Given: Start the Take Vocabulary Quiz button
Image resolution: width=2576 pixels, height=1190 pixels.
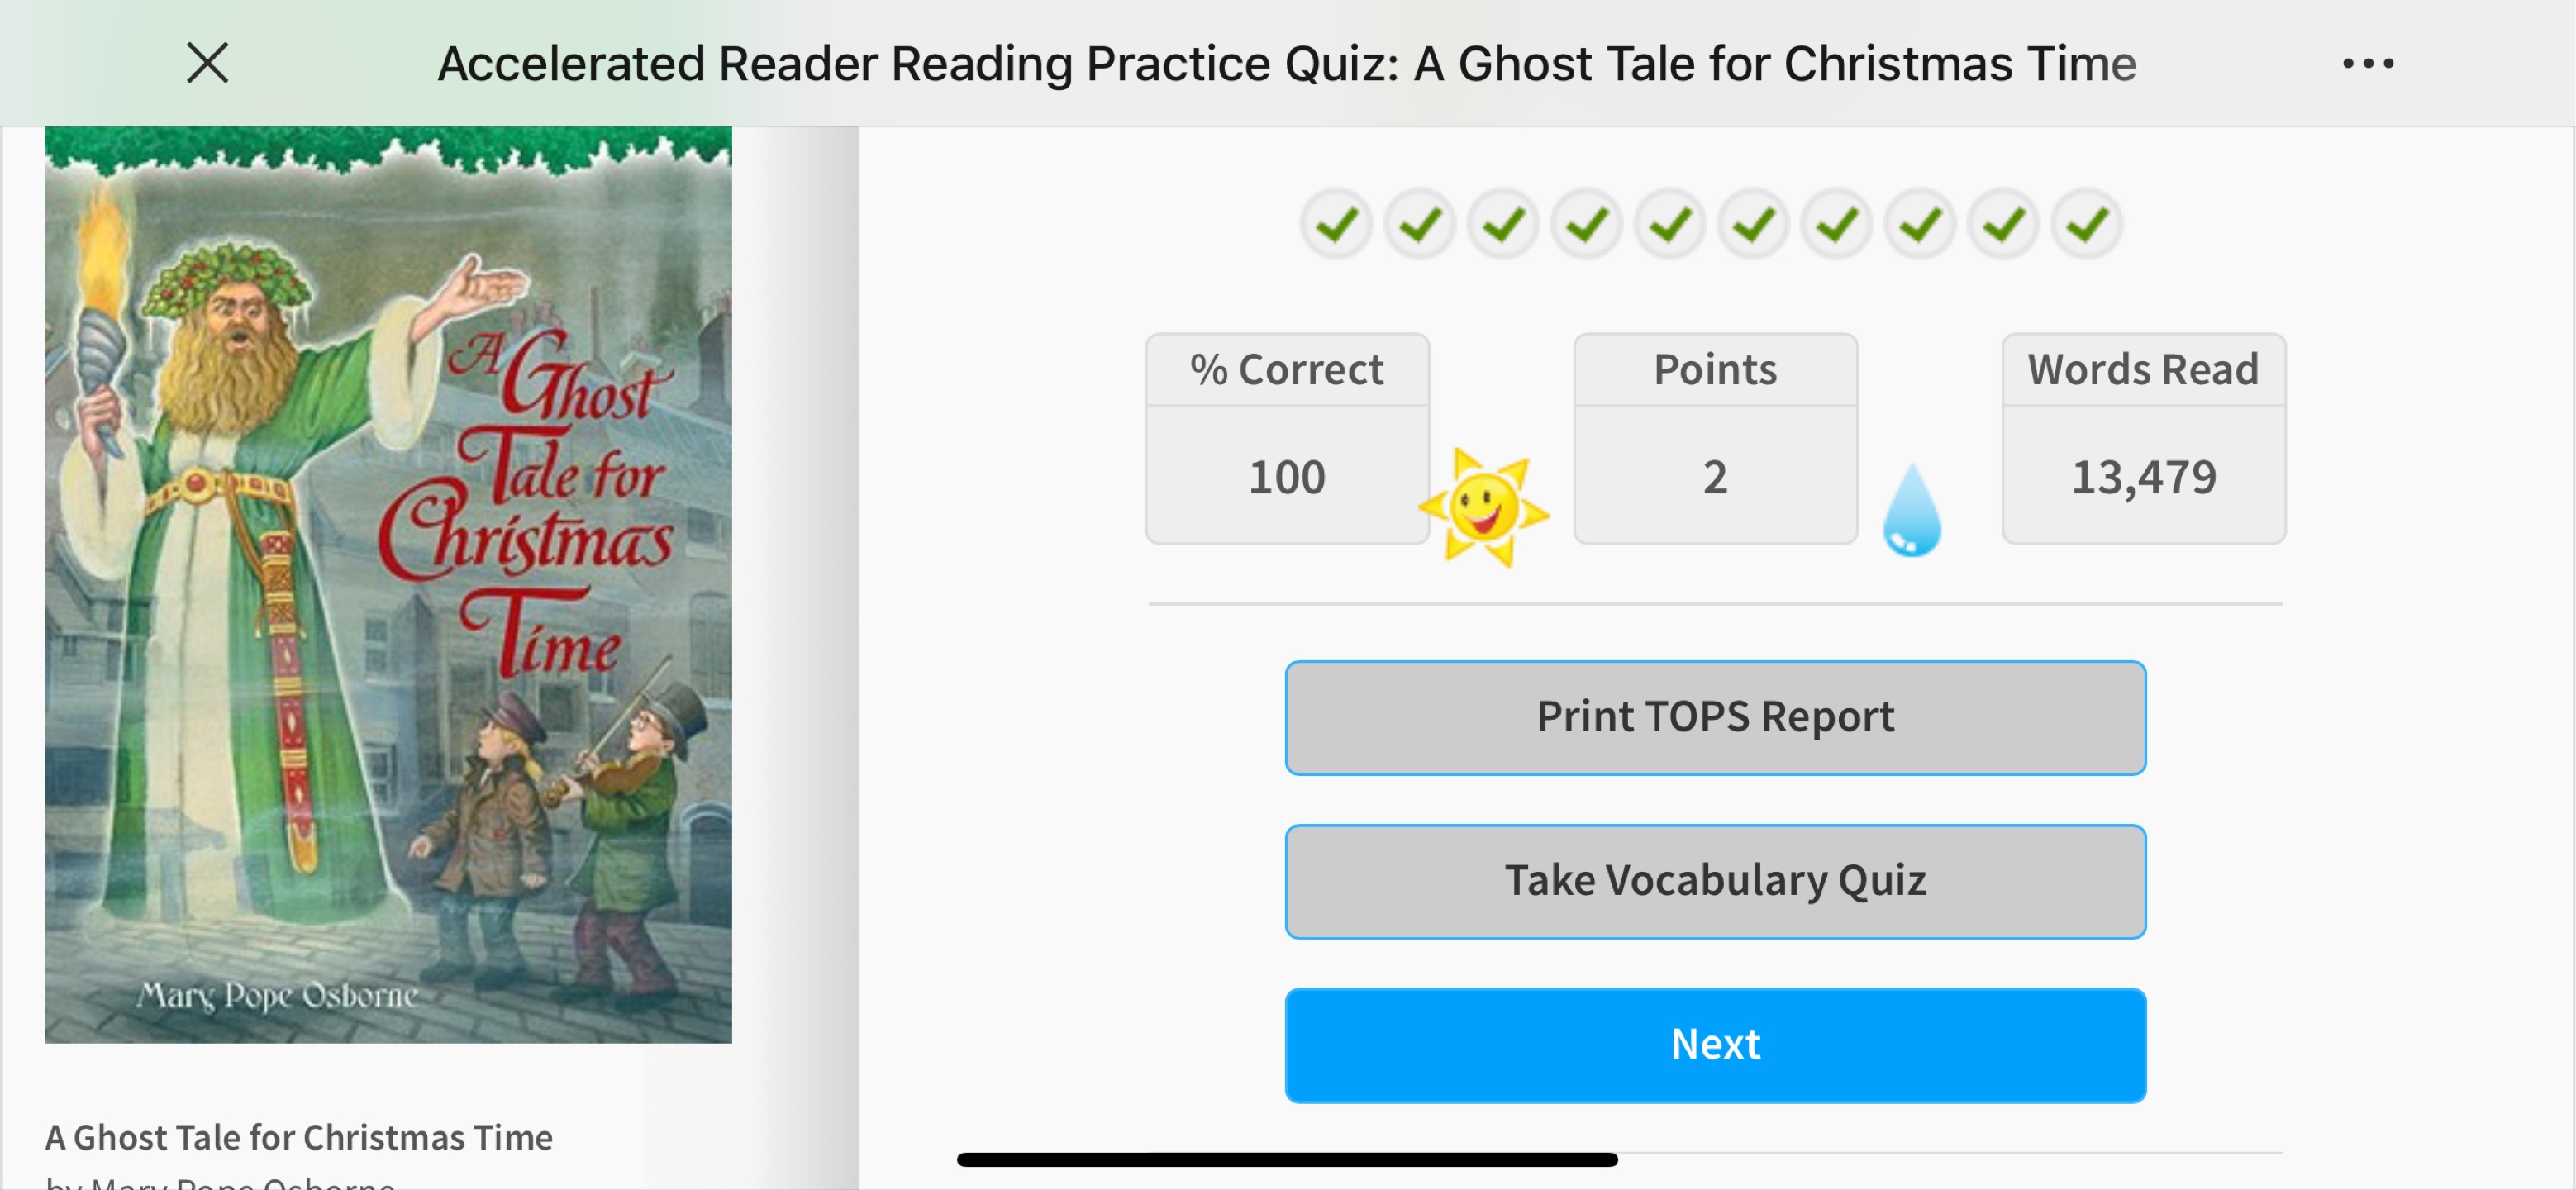Looking at the screenshot, I should click(1715, 881).
